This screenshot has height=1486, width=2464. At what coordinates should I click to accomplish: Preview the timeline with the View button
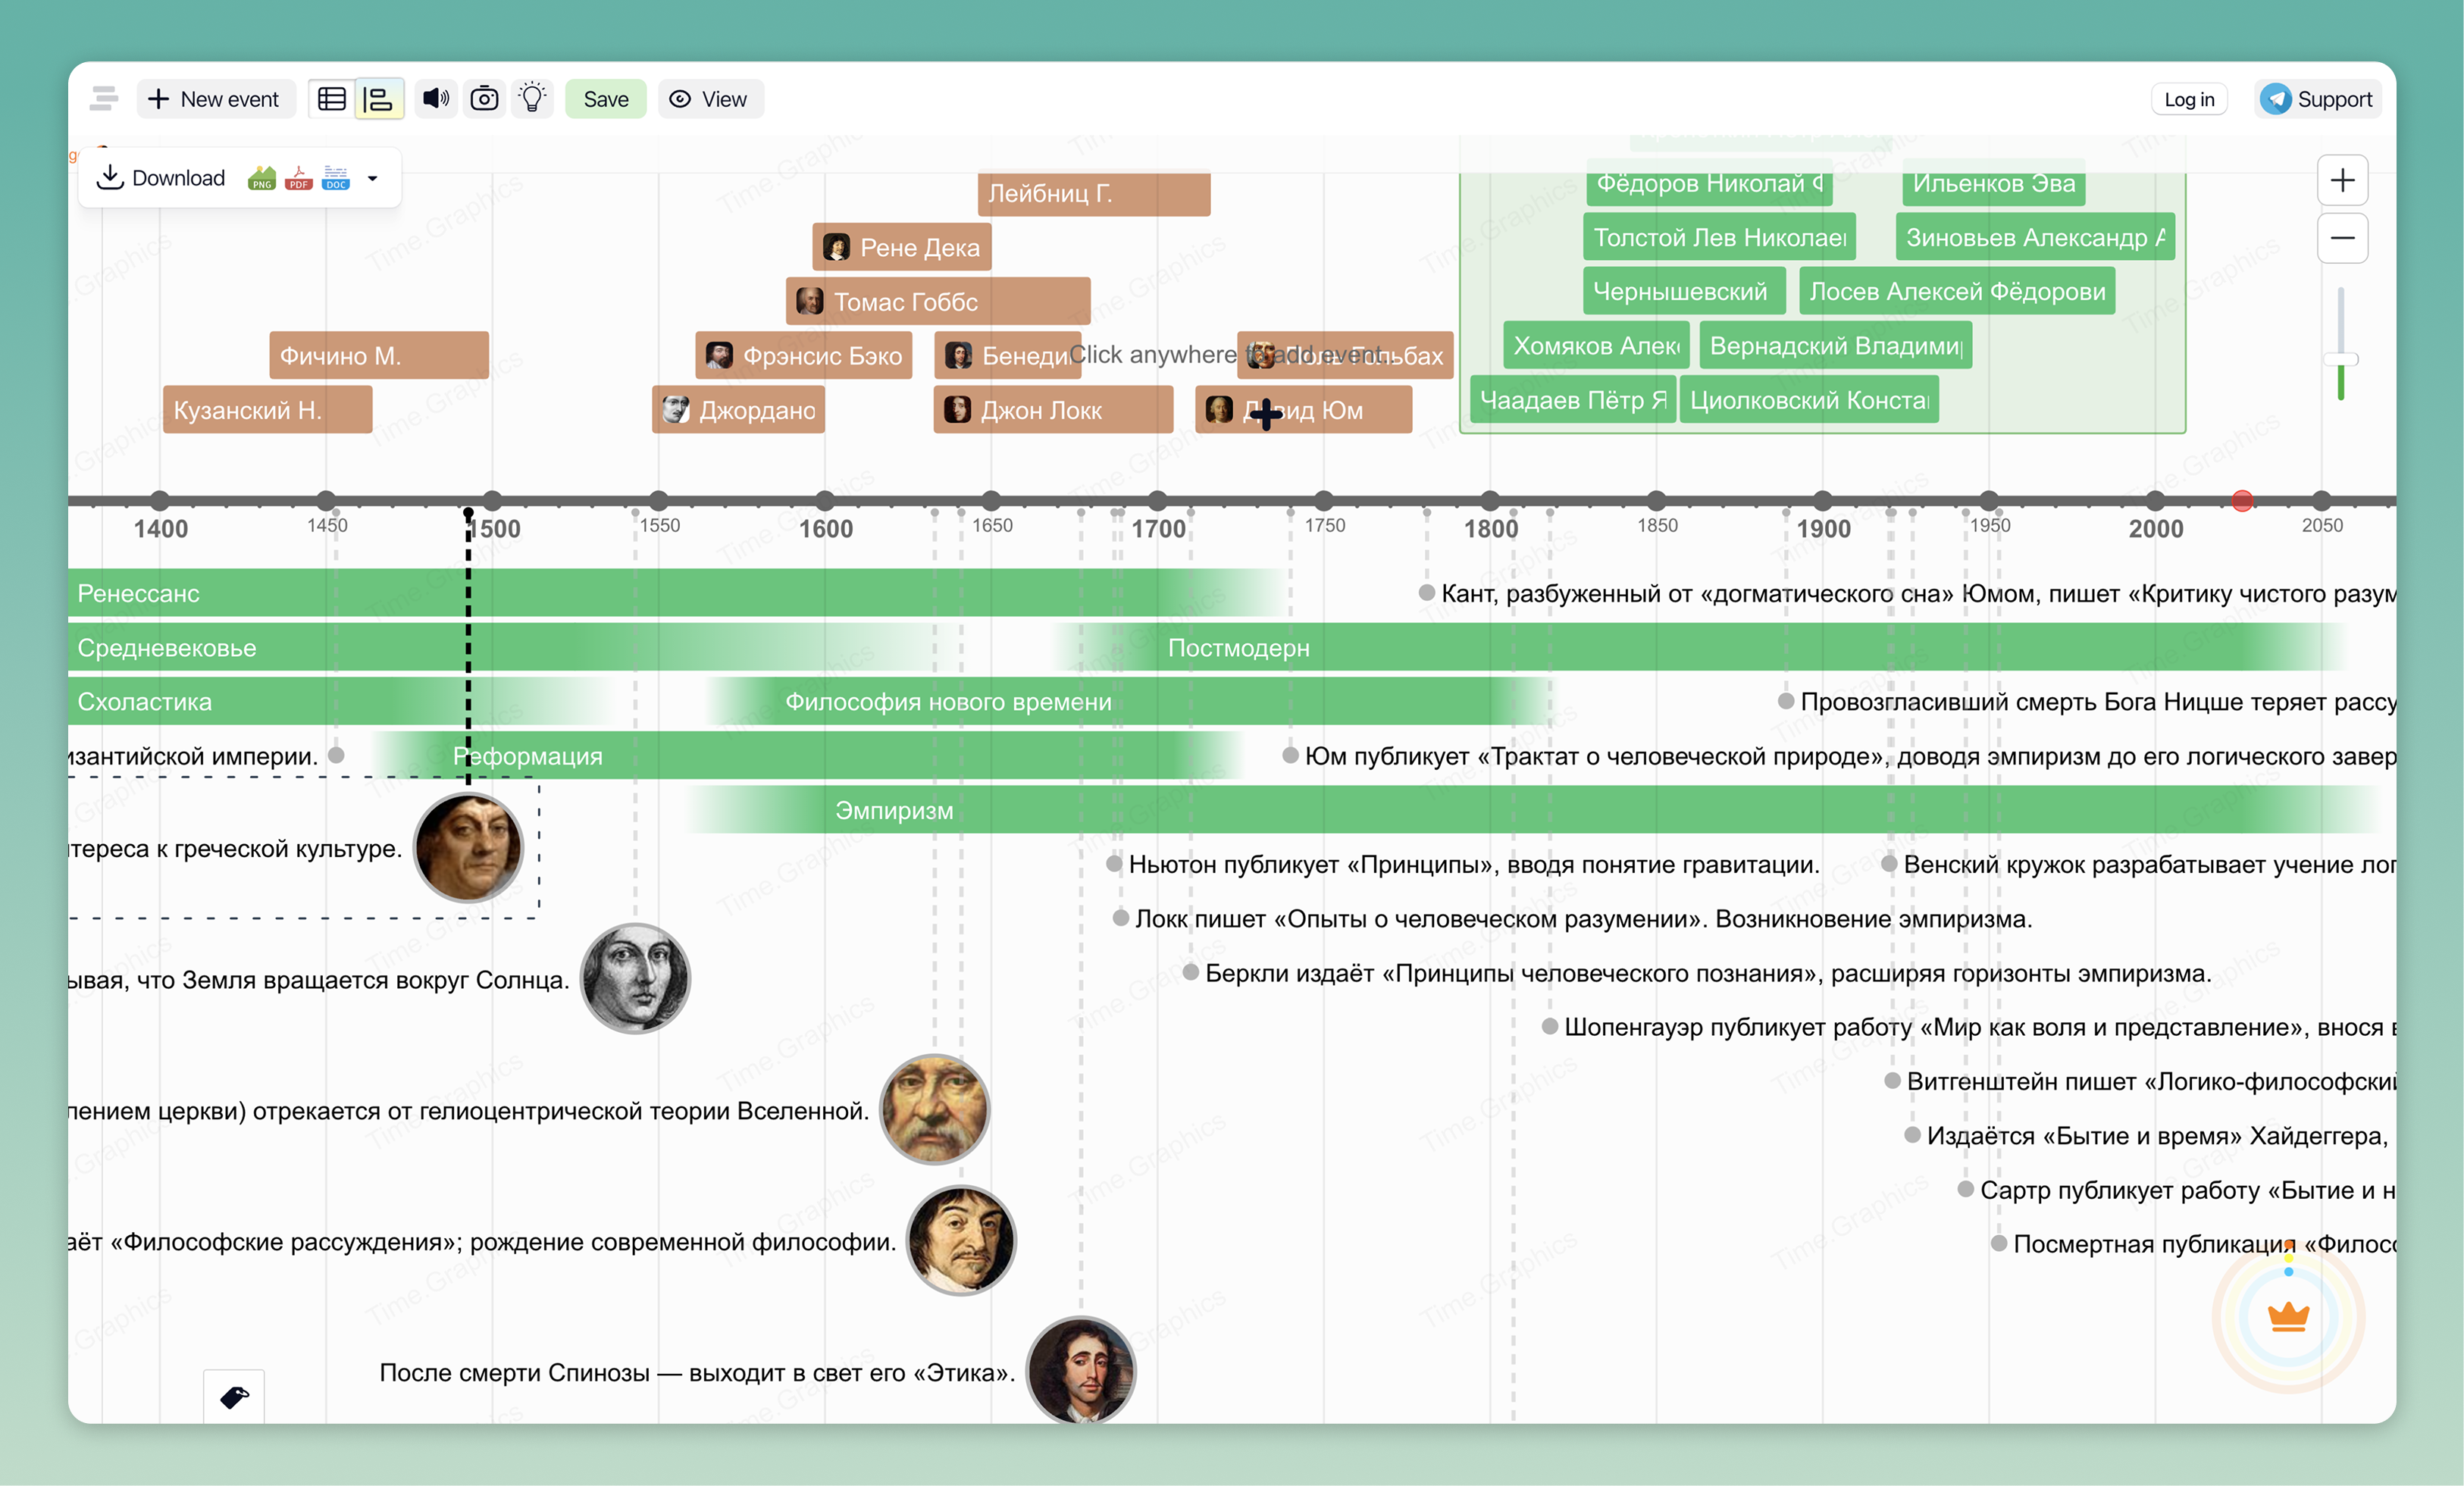click(x=710, y=98)
